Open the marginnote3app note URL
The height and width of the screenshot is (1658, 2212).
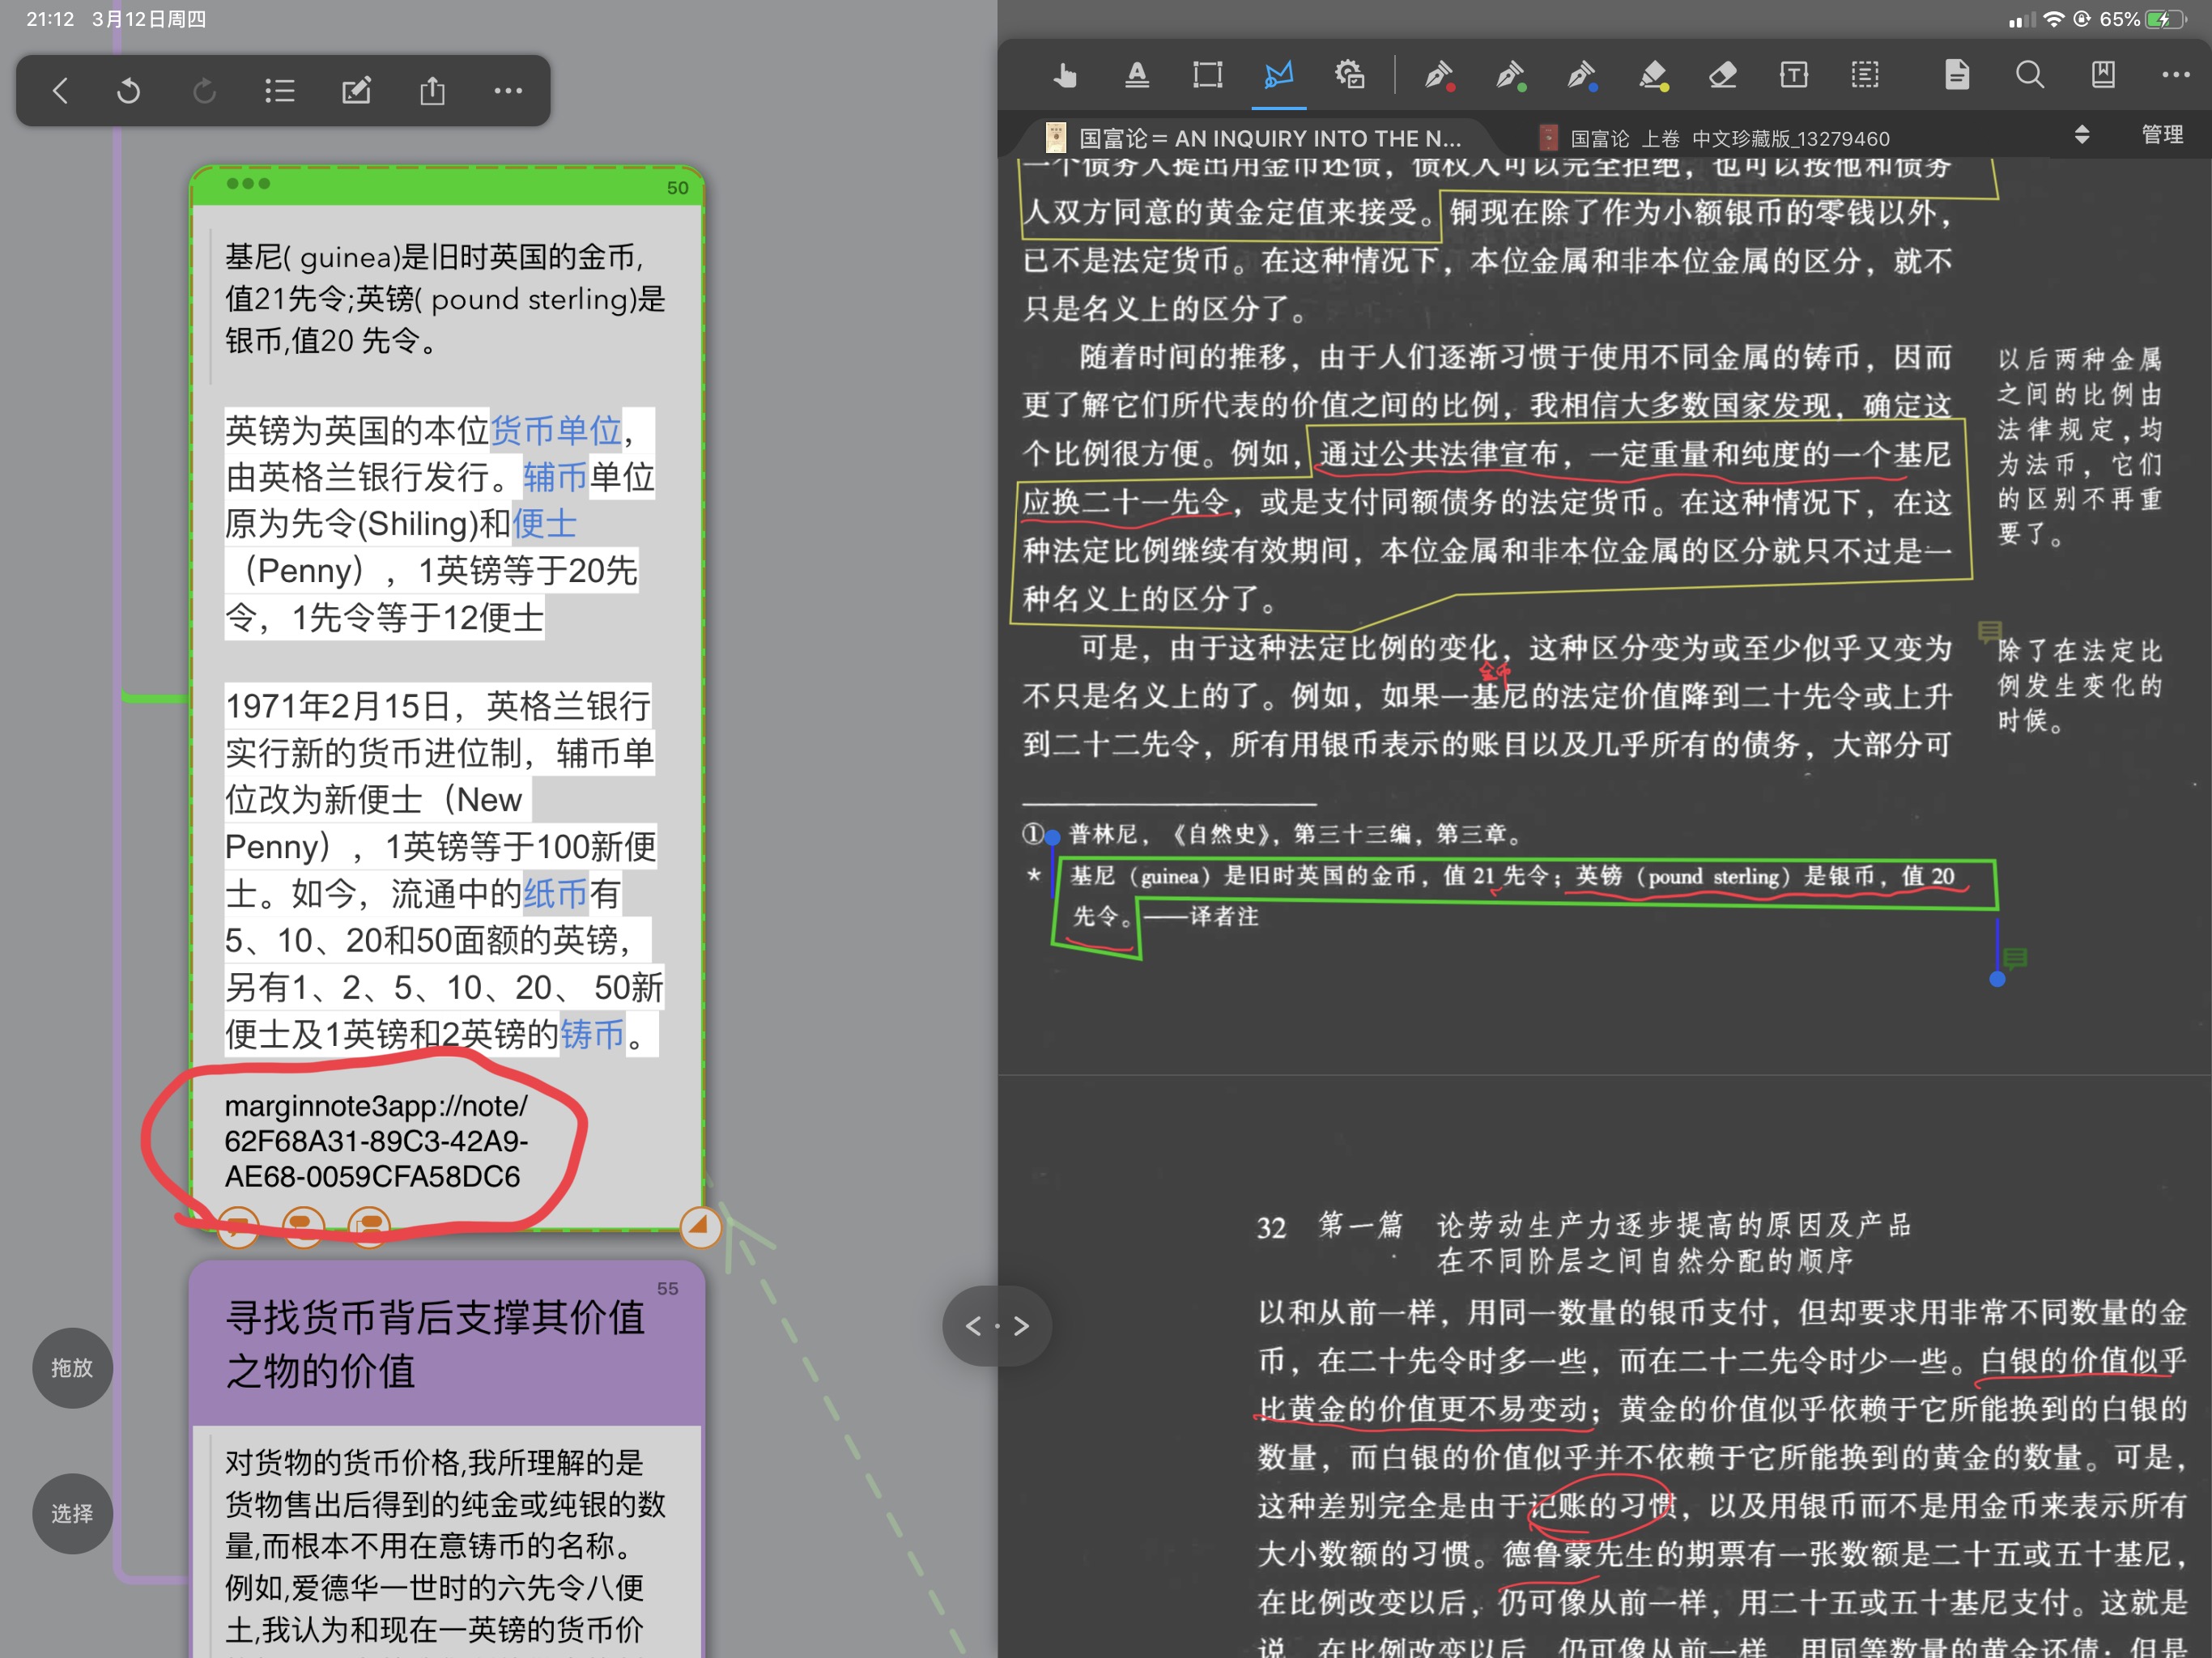(x=377, y=1141)
